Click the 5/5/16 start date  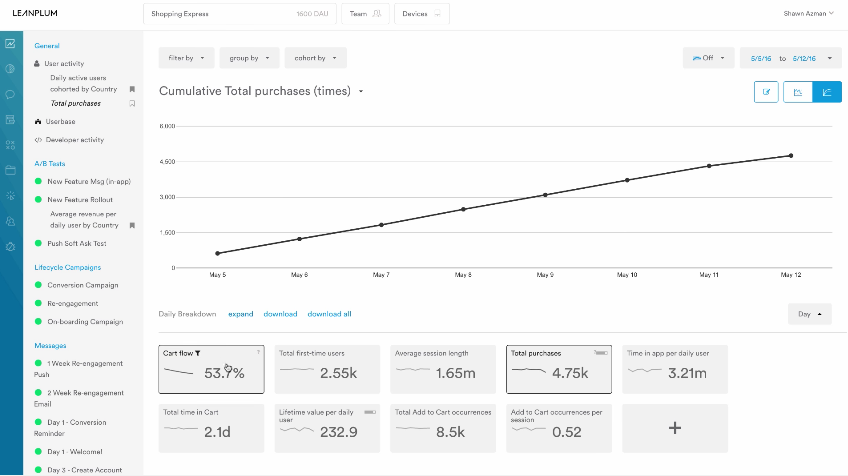(x=761, y=58)
